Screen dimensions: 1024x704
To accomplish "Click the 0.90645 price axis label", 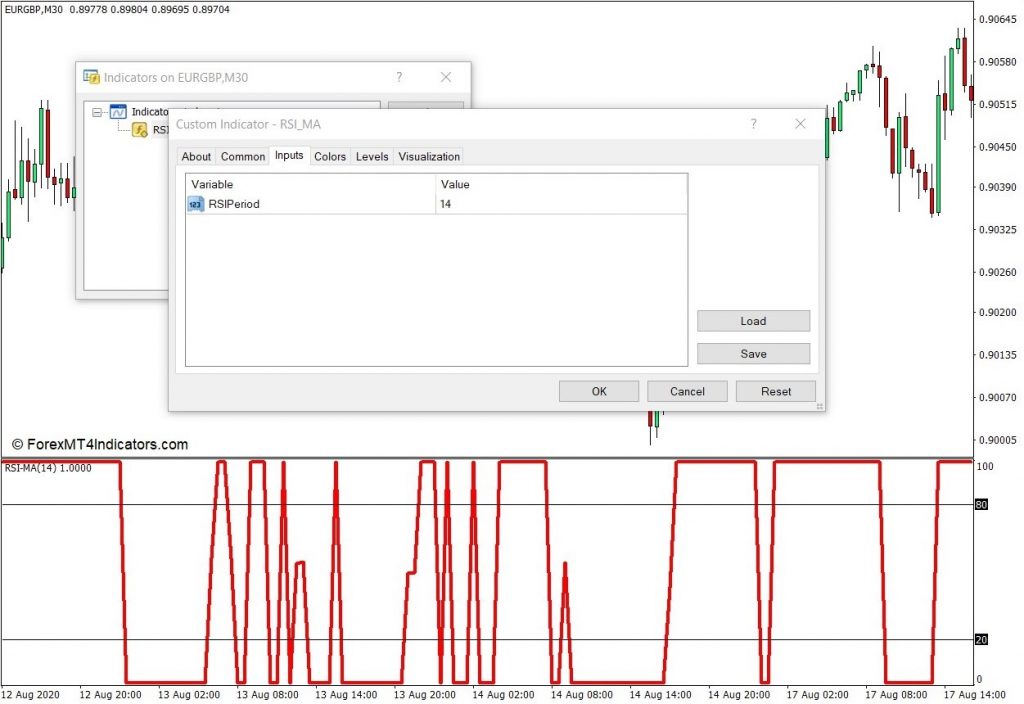I will click(x=997, y=20).
